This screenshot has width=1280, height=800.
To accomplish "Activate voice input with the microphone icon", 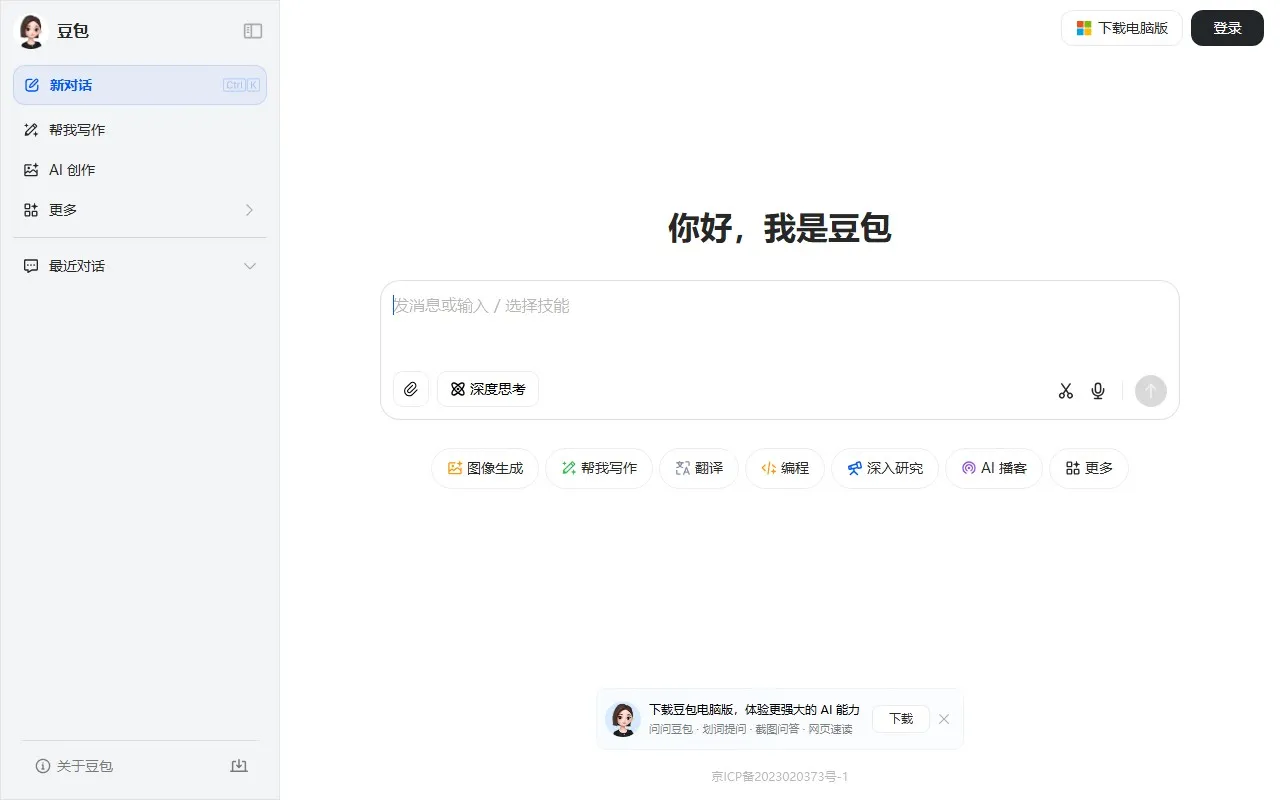I will [1097, 390].
